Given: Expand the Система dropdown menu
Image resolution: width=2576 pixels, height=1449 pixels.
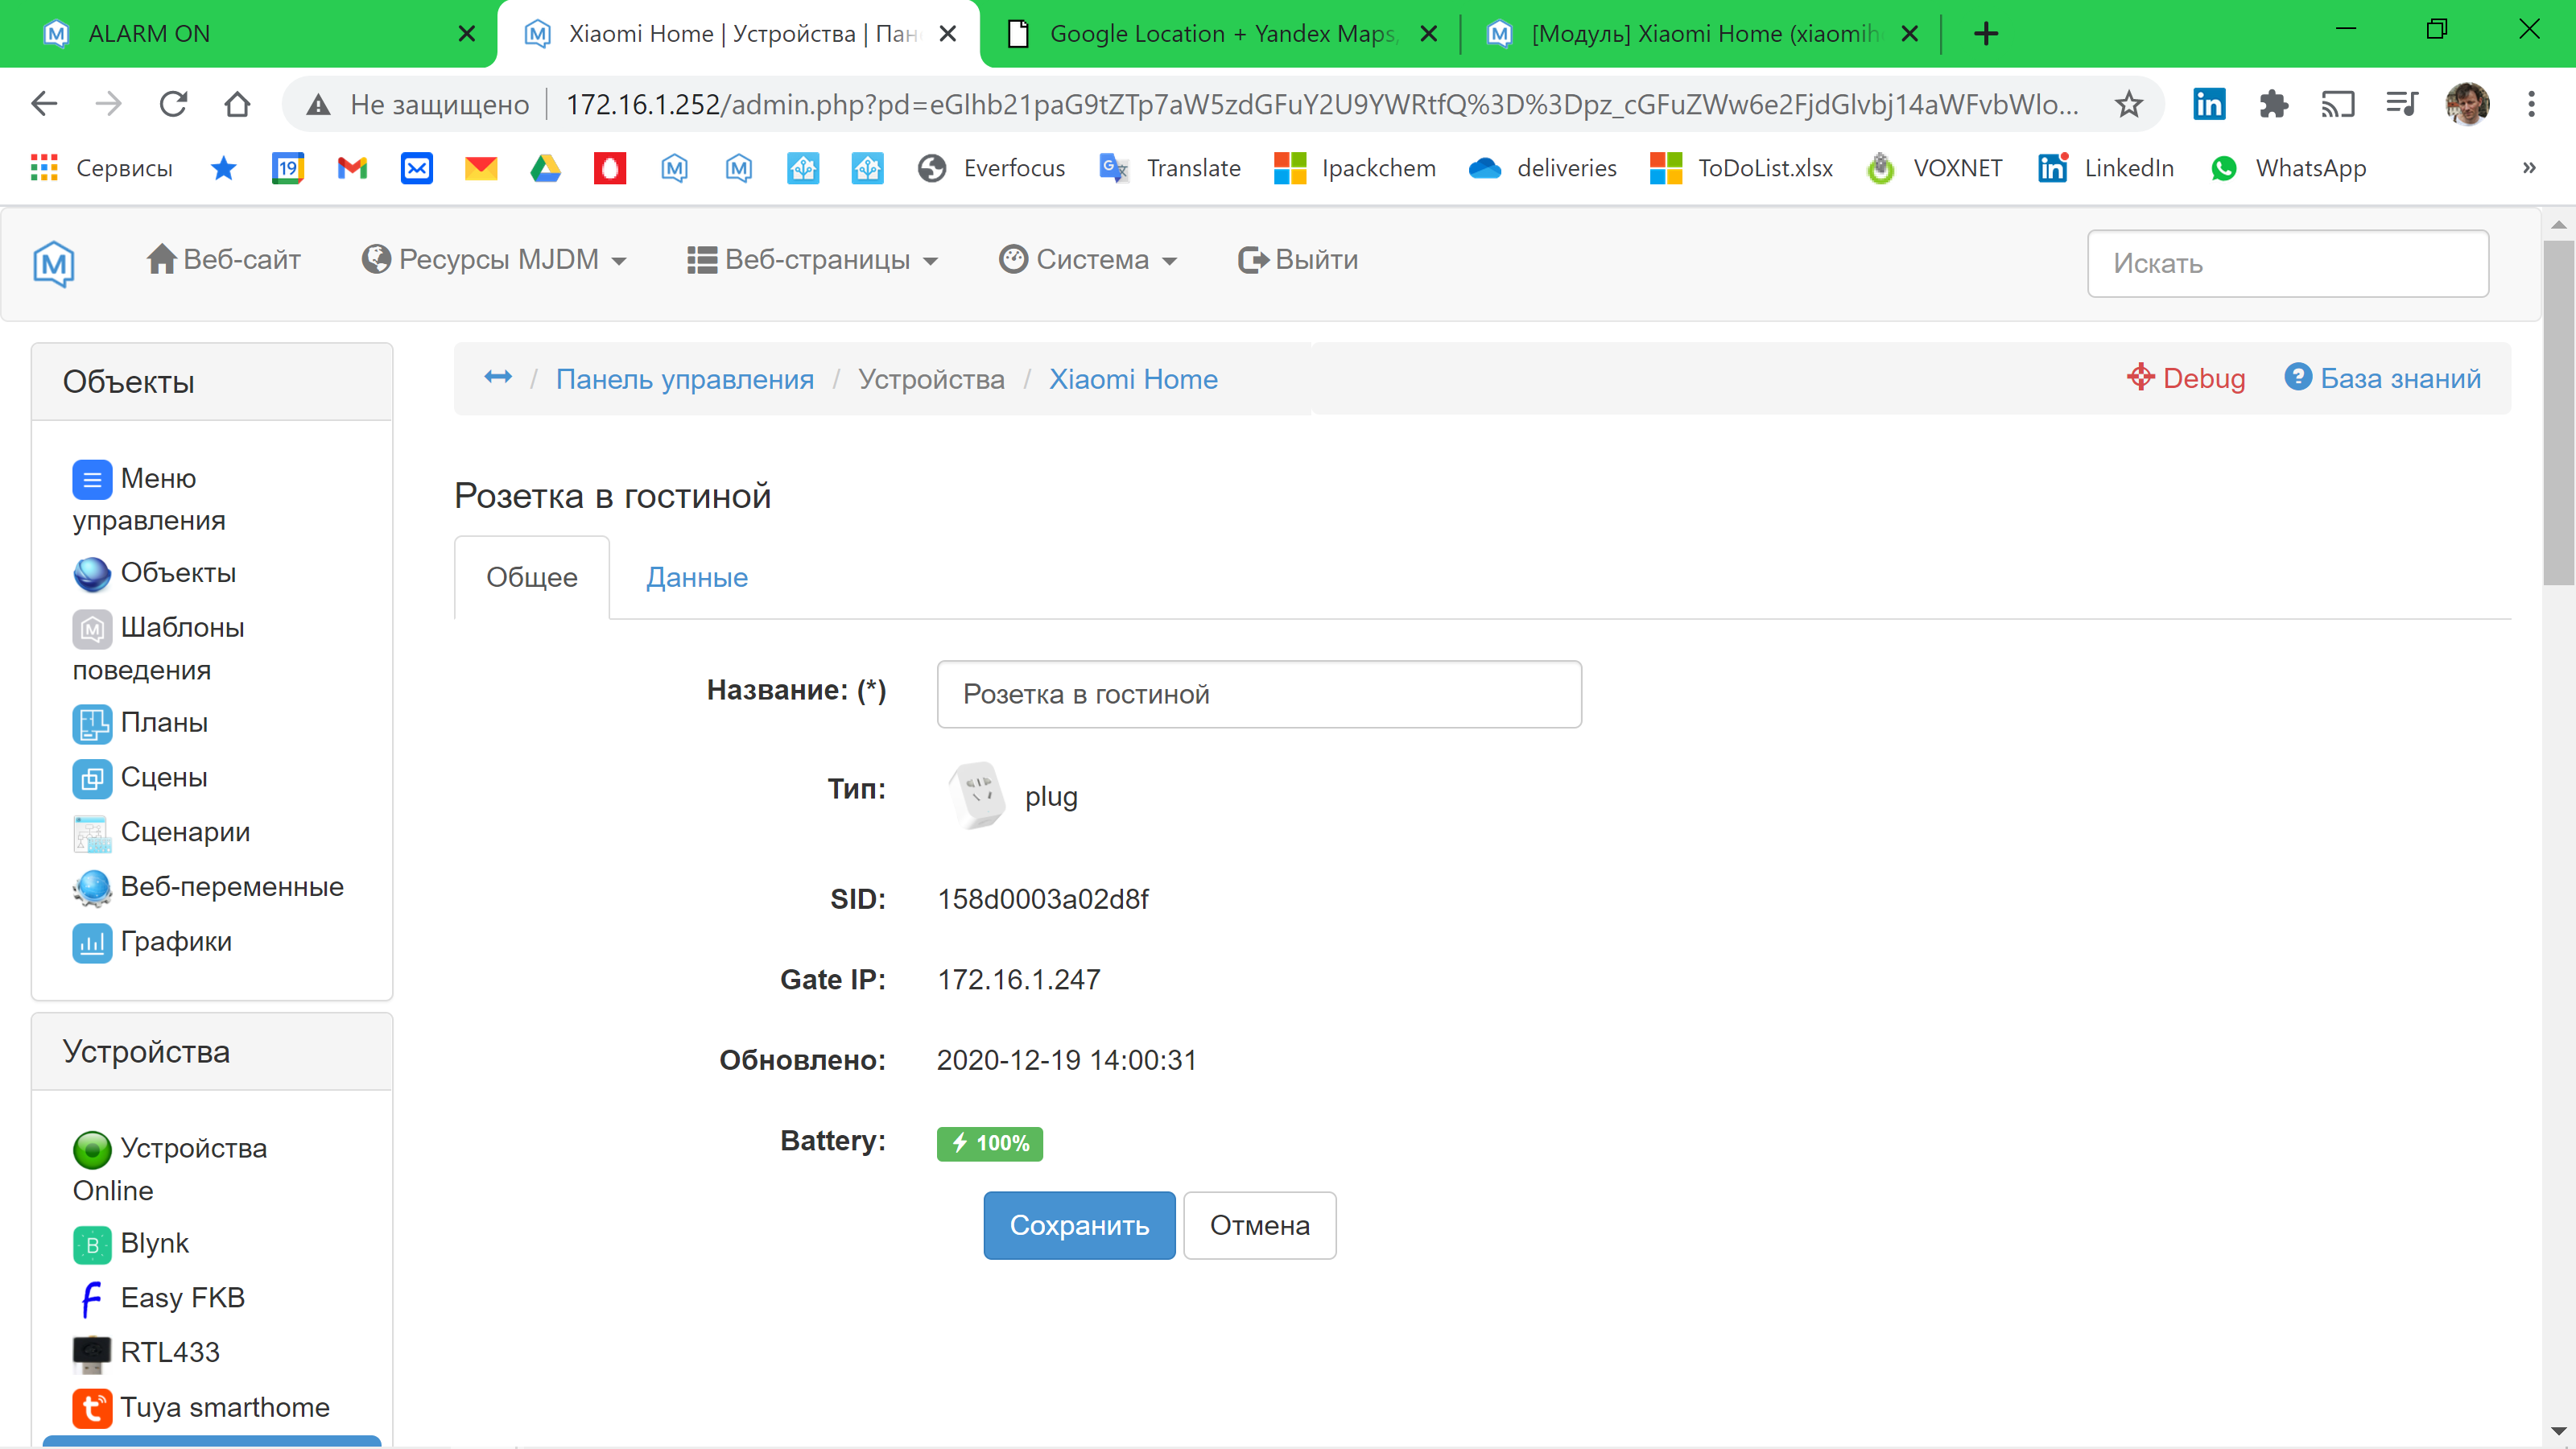Looking at the screenshot, I should click(1089, 260).
